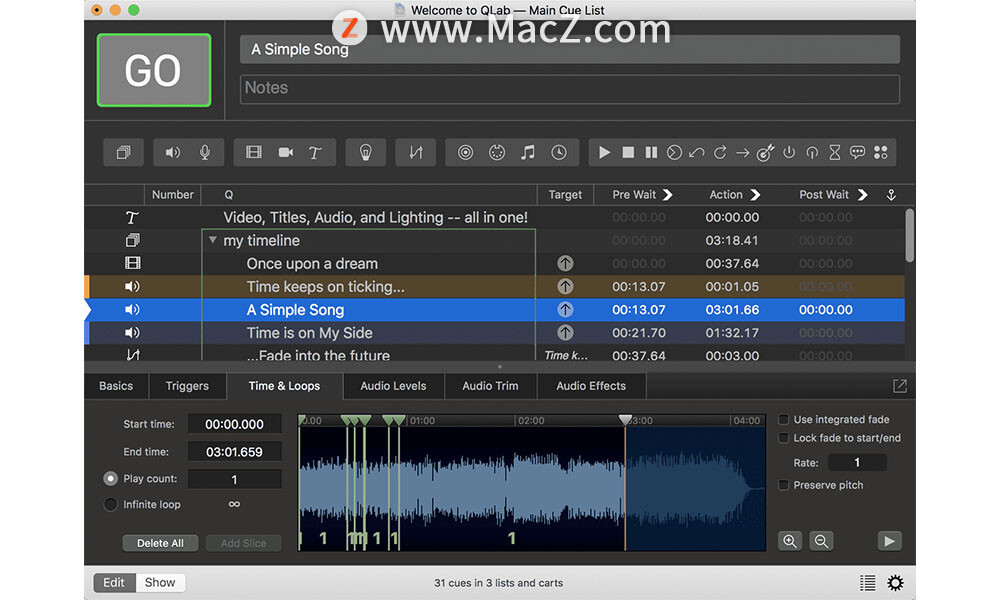This screenshot has width=1000, height=600.
Task: Expand the Post Wait column chevron
Action: 862,194
